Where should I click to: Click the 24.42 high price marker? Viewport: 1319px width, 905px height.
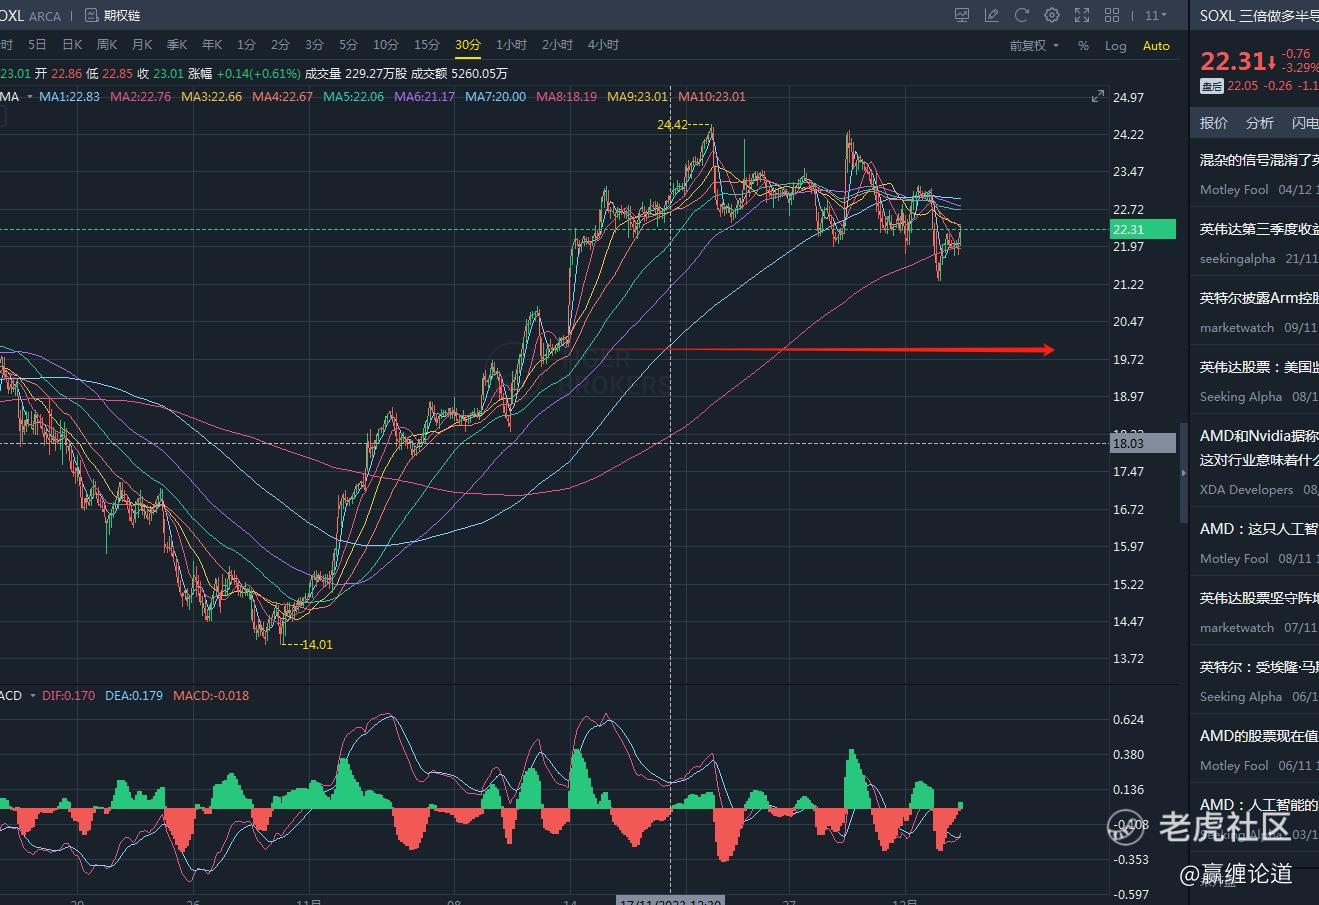[672, 125]
